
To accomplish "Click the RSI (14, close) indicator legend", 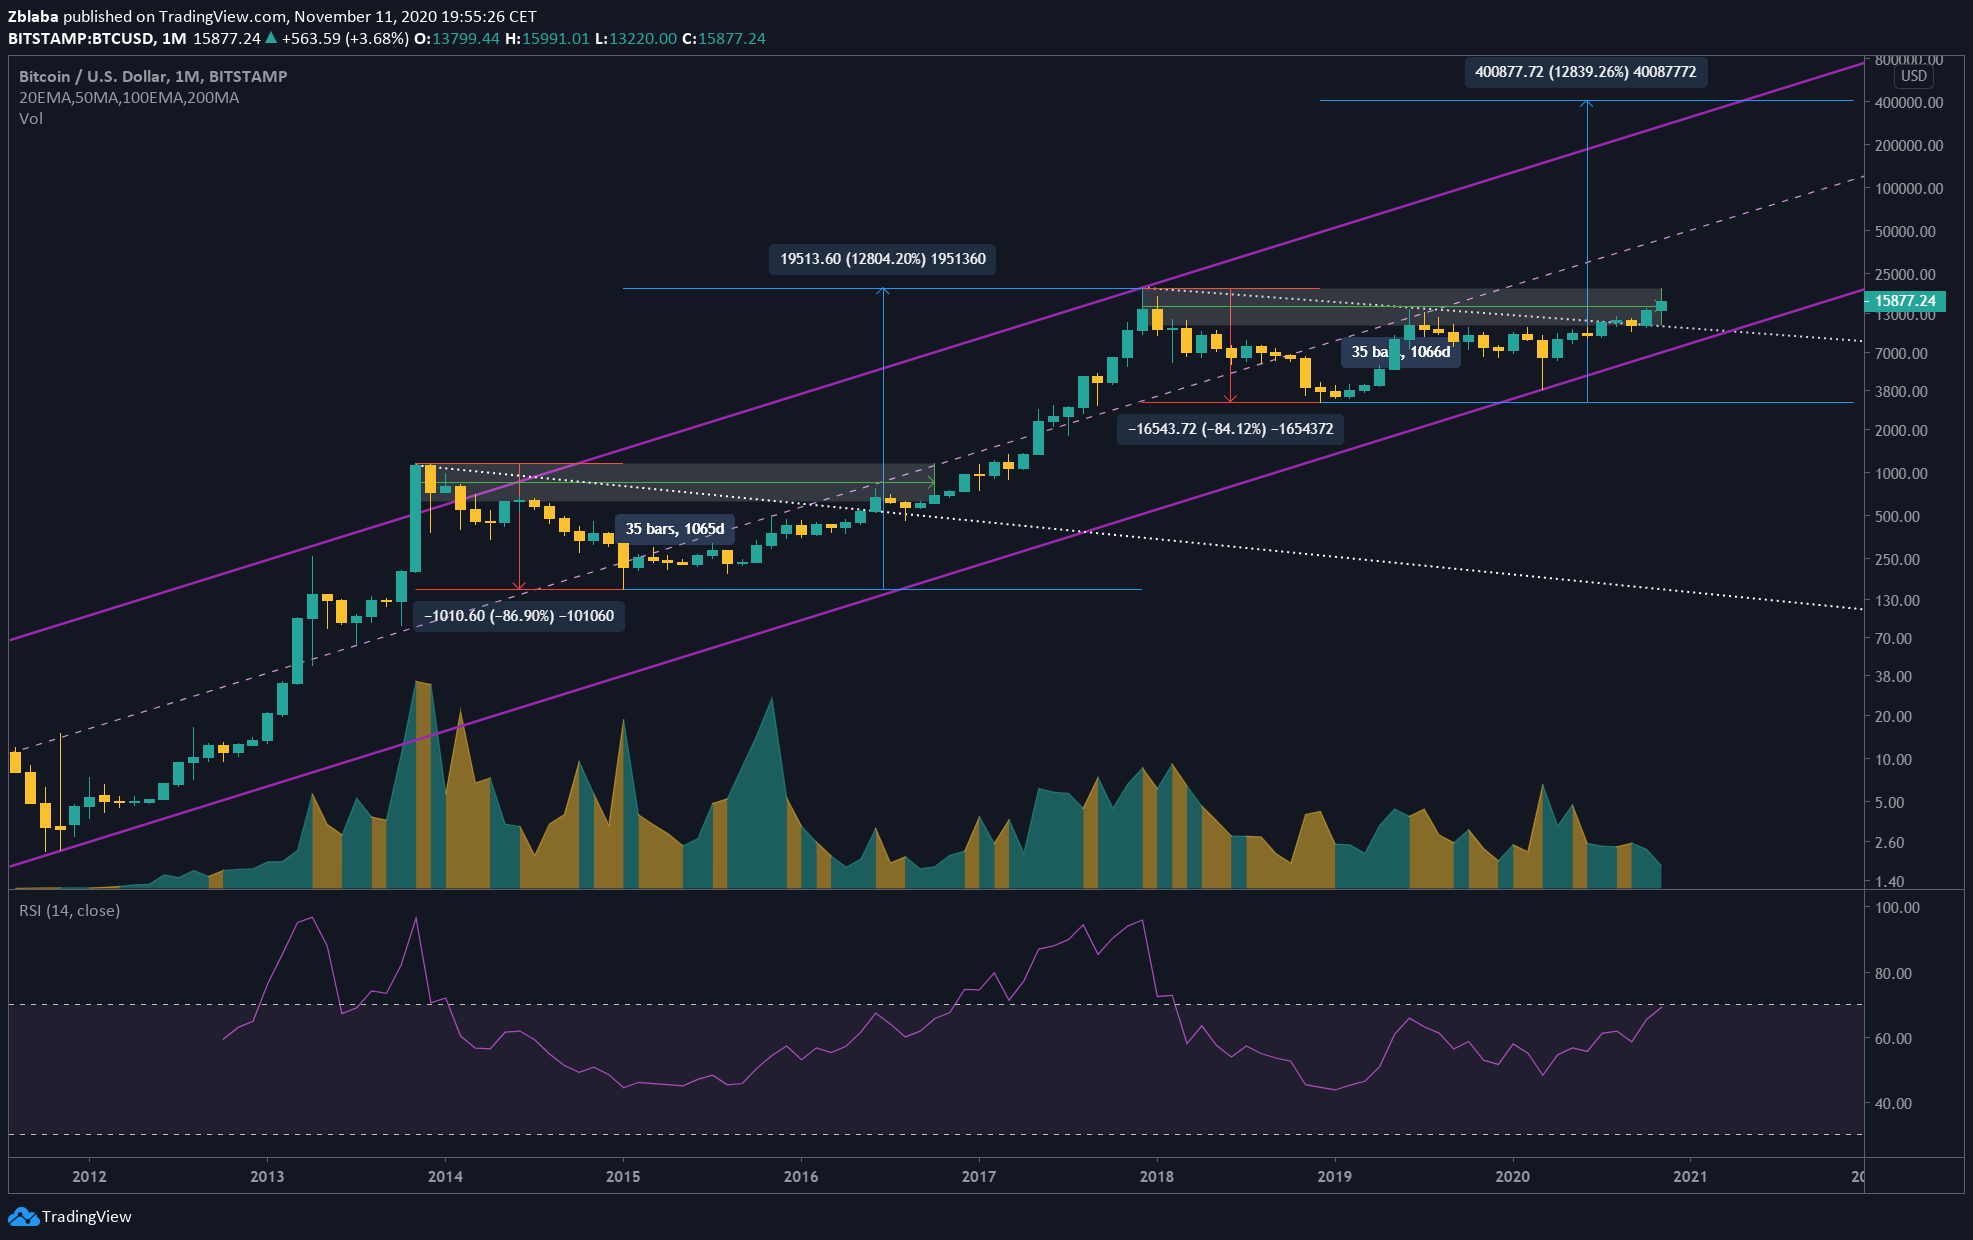I will (x=69, y=911).
